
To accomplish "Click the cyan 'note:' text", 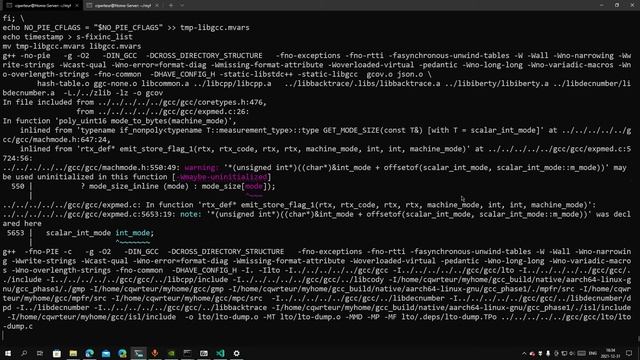I will click(190, 214).
